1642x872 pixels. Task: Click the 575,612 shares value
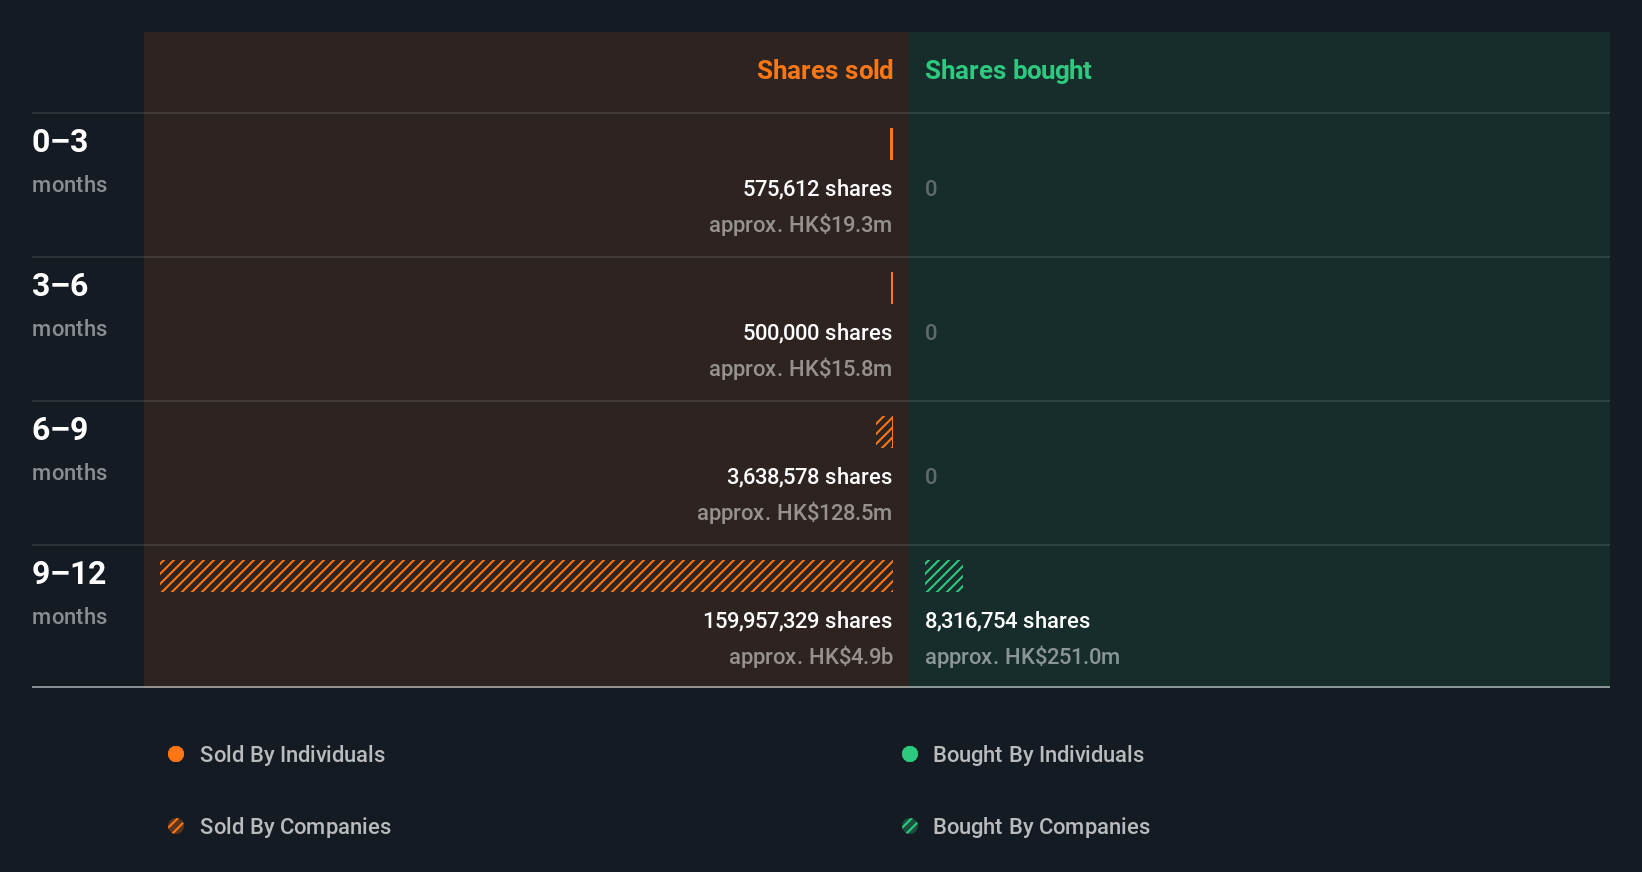817,188
